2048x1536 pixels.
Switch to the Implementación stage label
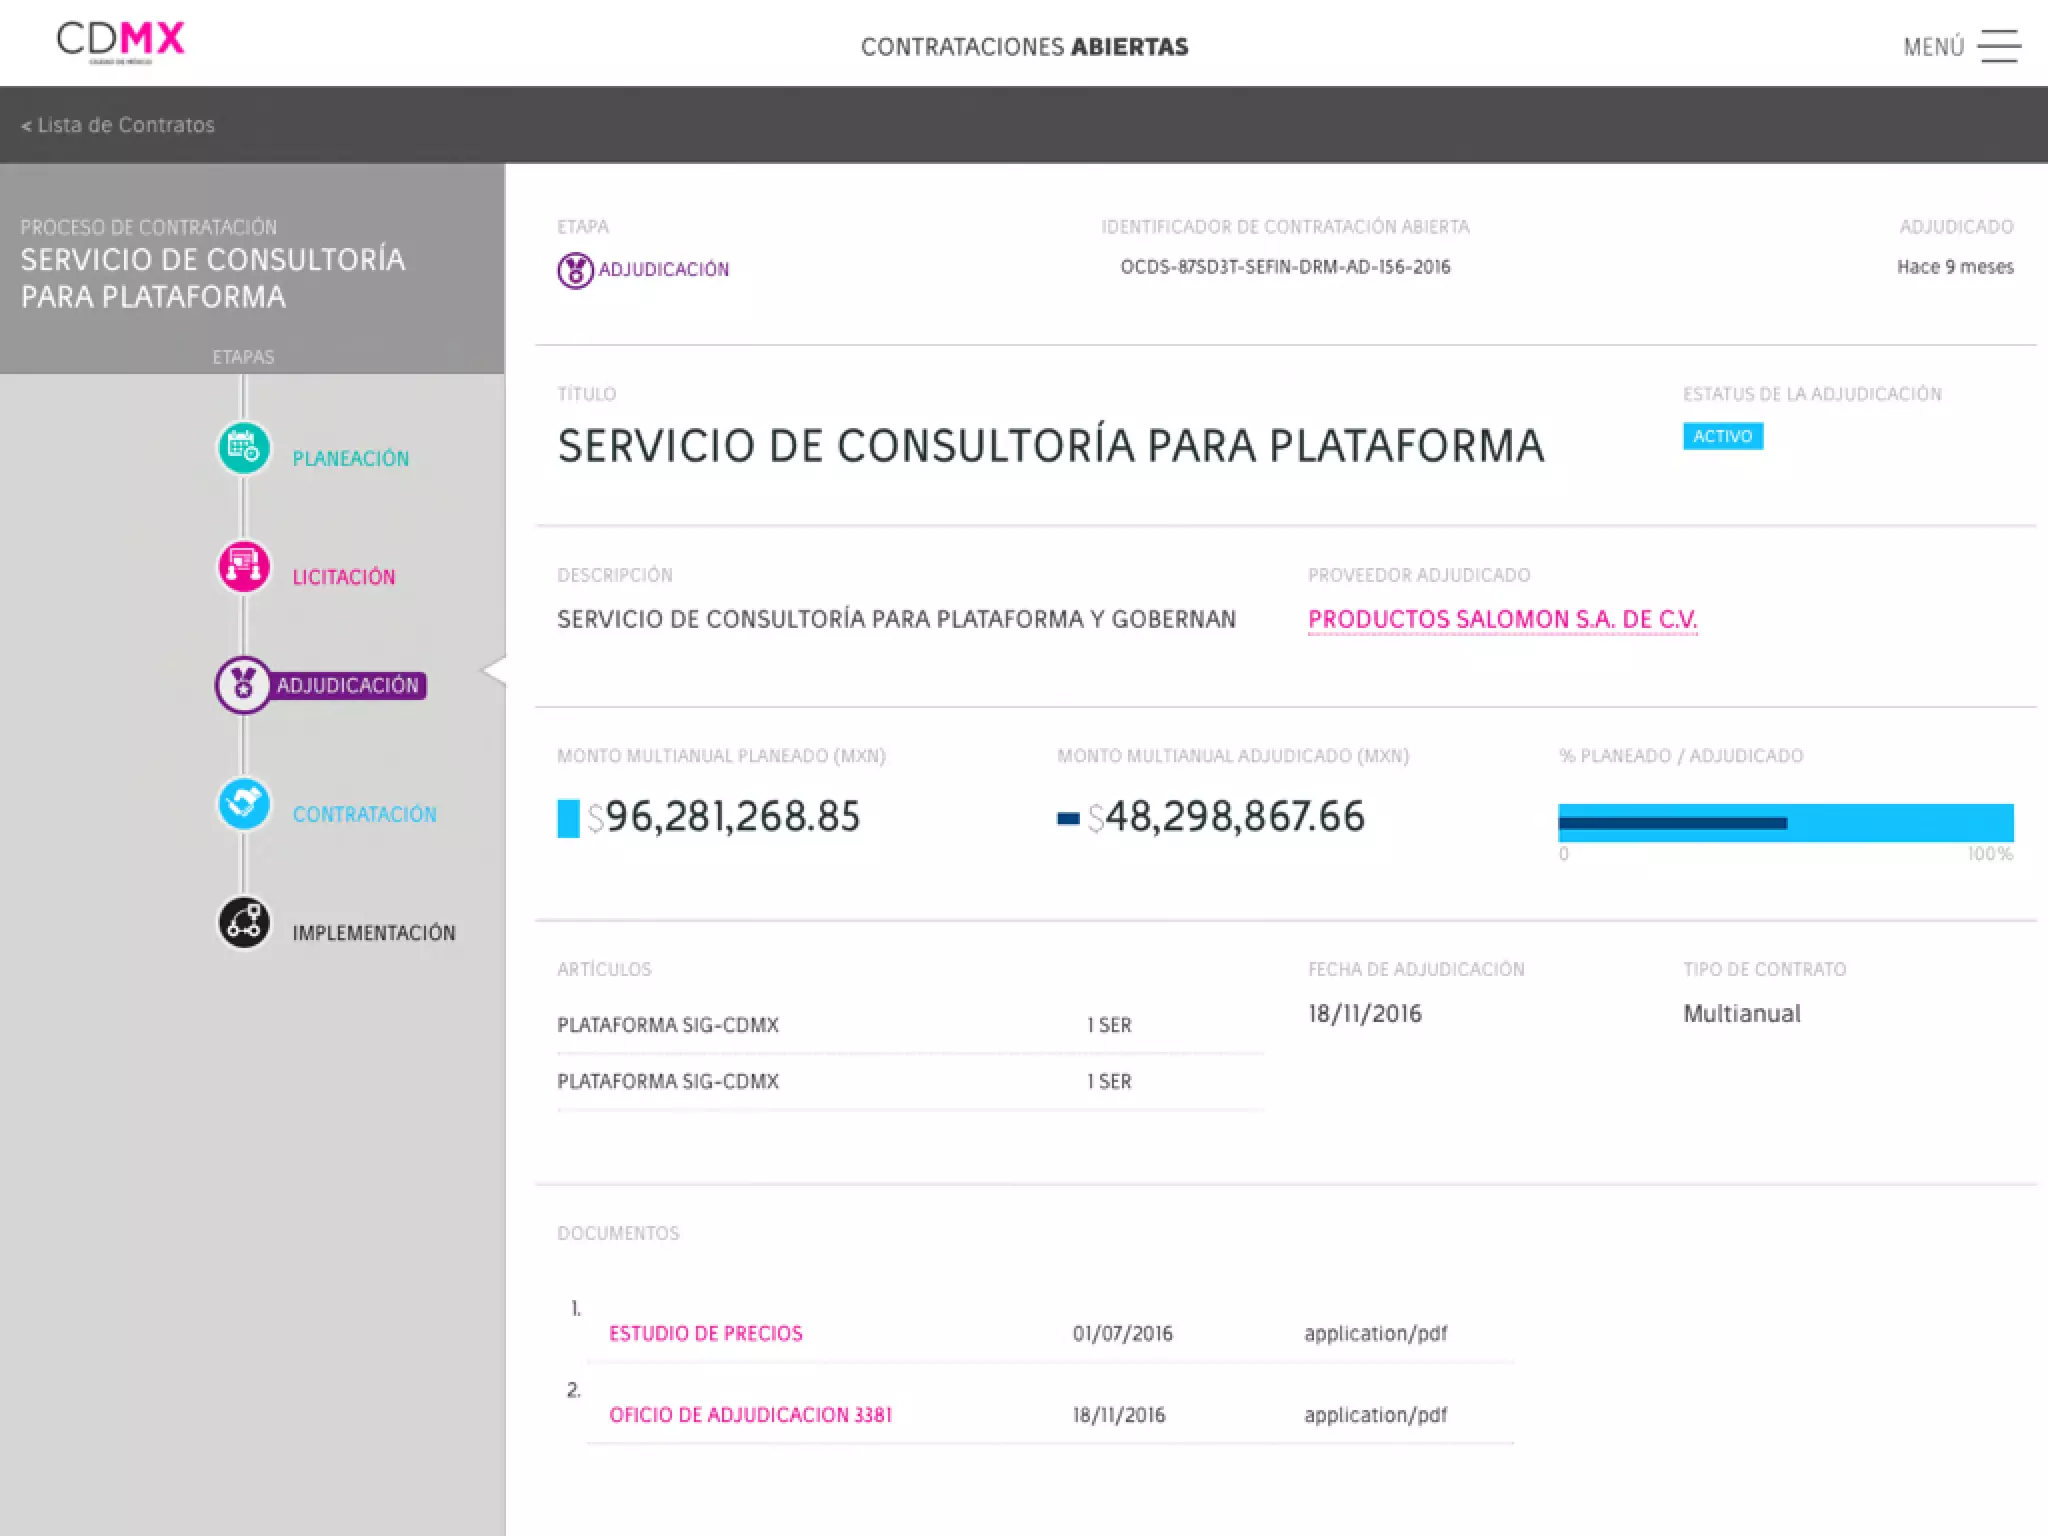coord(373,933)
